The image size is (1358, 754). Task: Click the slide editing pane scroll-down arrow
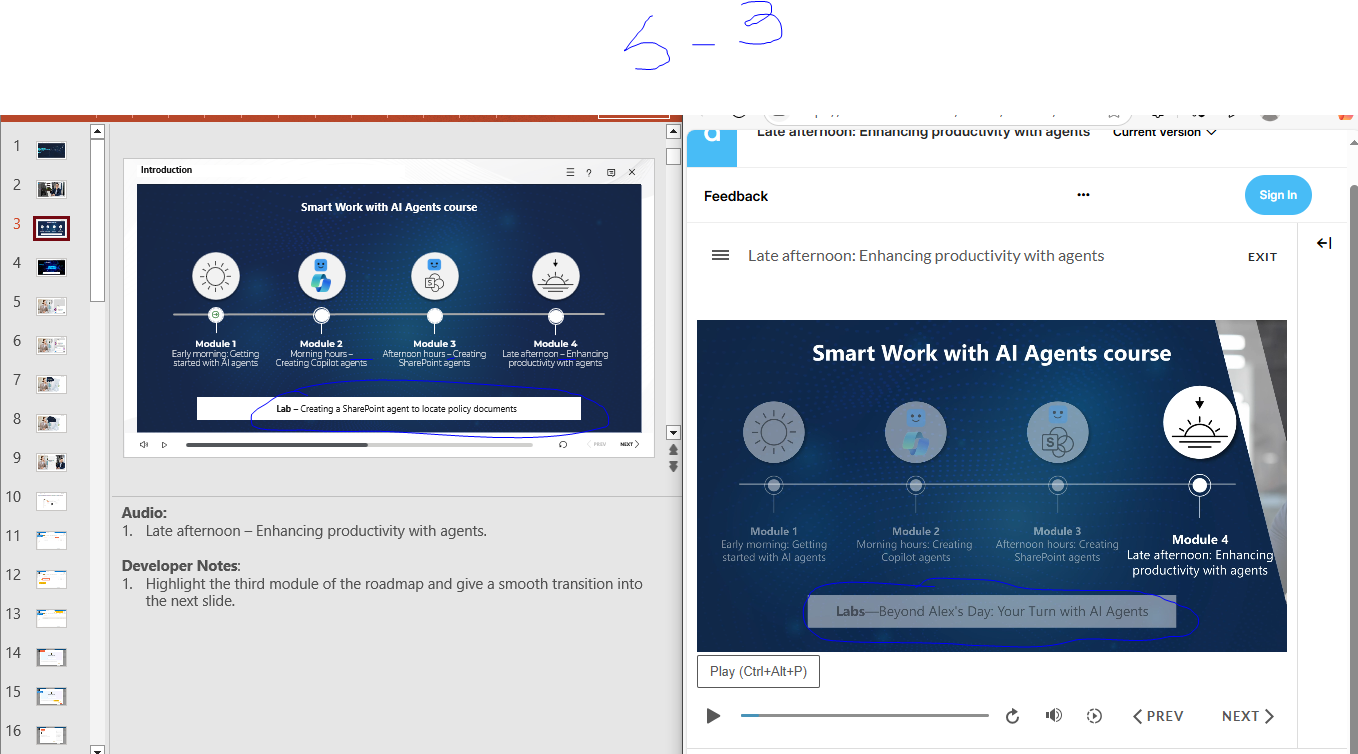pos(673,433)
